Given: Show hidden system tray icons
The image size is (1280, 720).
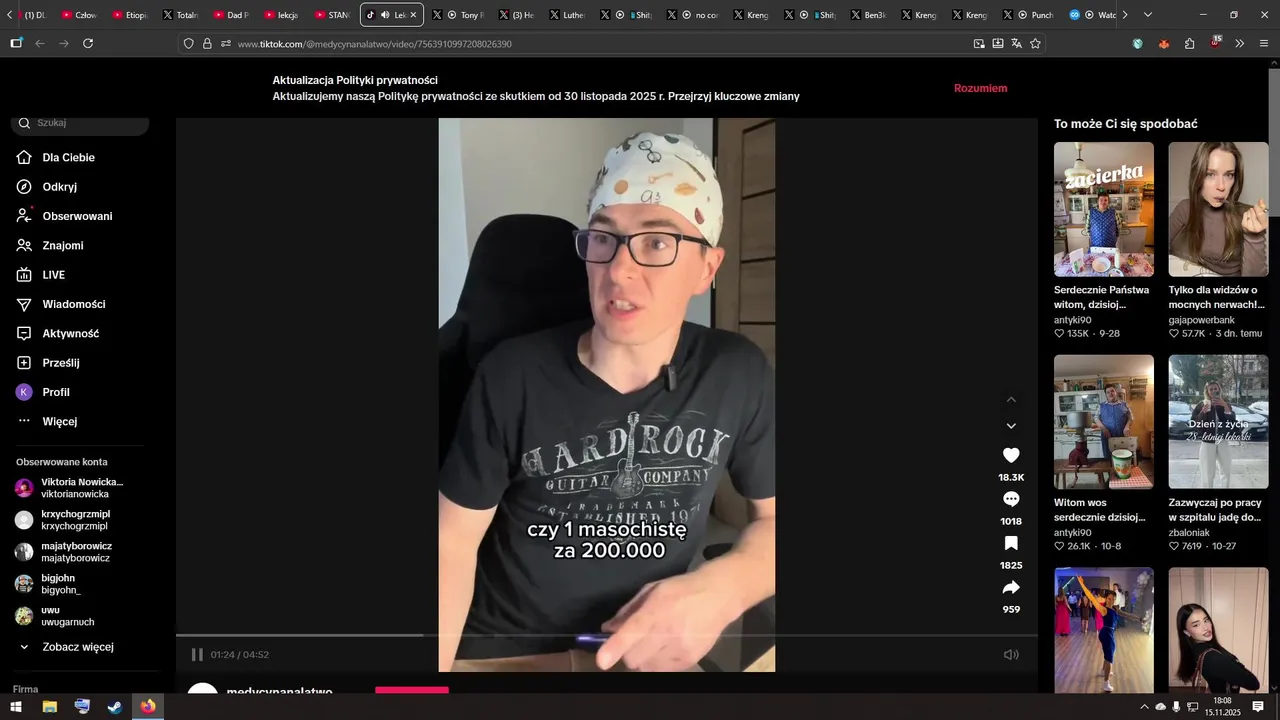Looking at the screenshot, I should click(x=1144, y=707).
